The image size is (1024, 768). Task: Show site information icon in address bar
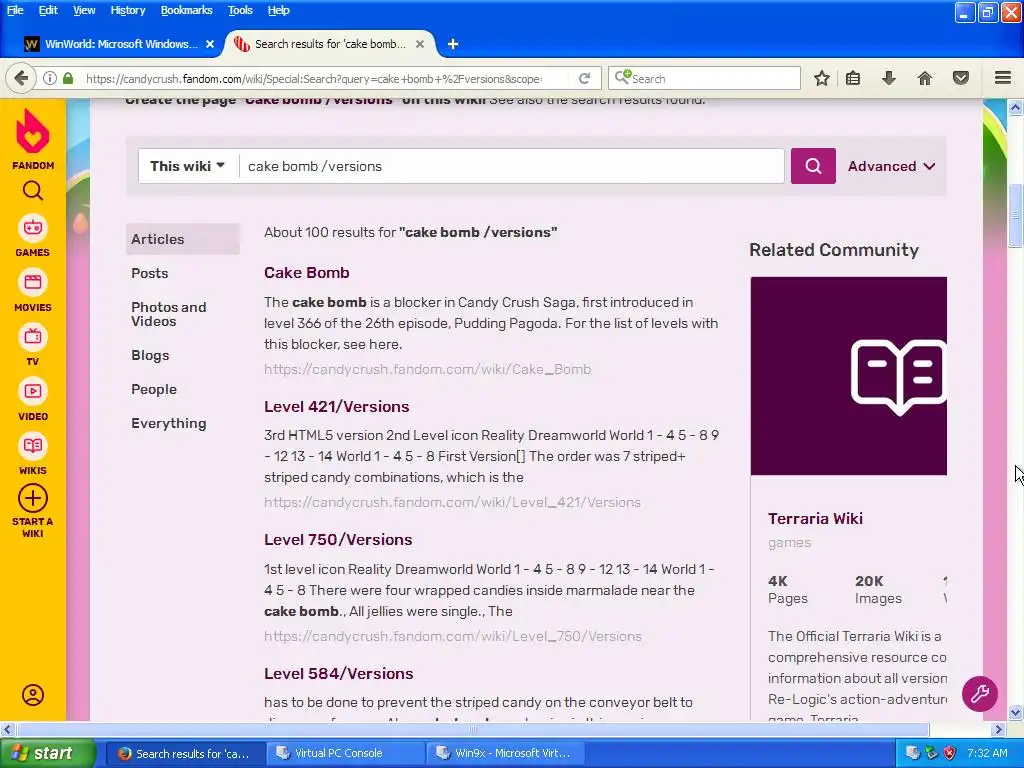pyautogui.click(x=50, y=78)
